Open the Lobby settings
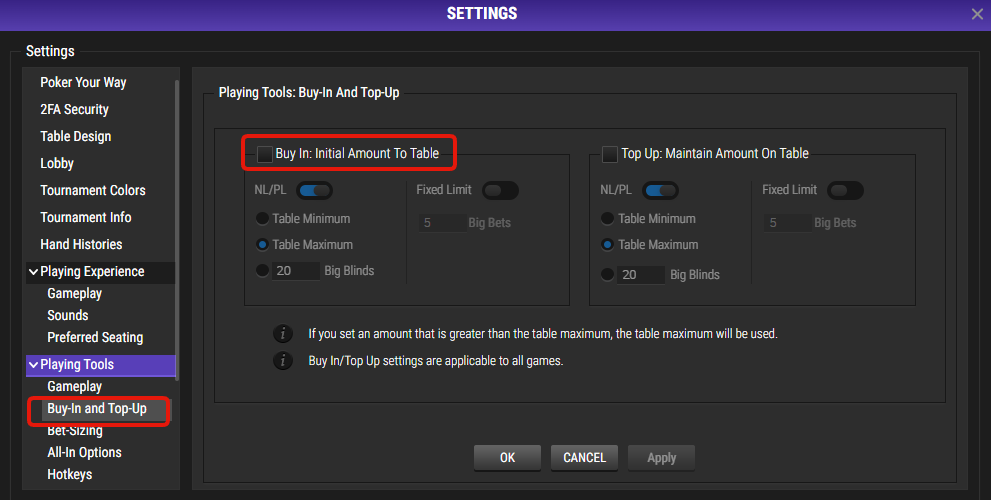This screenshot has width=991, height=500. (x=57, y=164)
